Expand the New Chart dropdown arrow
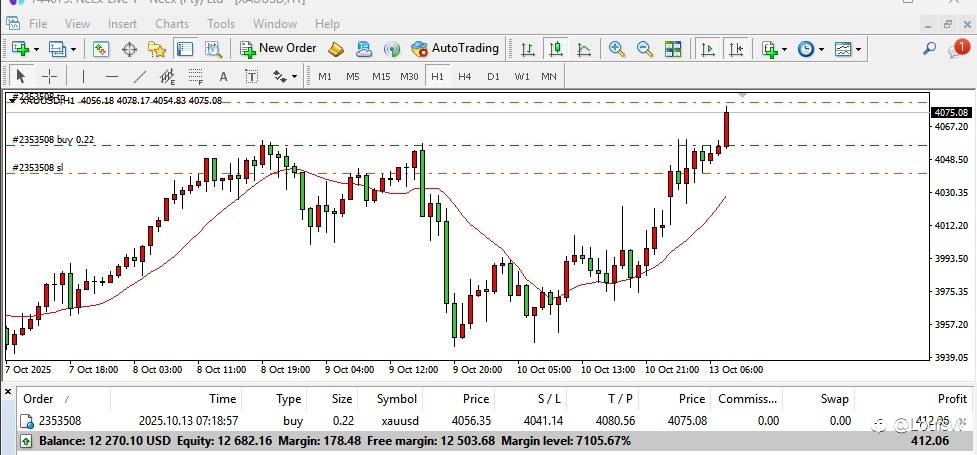977x455 pixels. pyautogui.click(x=36, y=49)
